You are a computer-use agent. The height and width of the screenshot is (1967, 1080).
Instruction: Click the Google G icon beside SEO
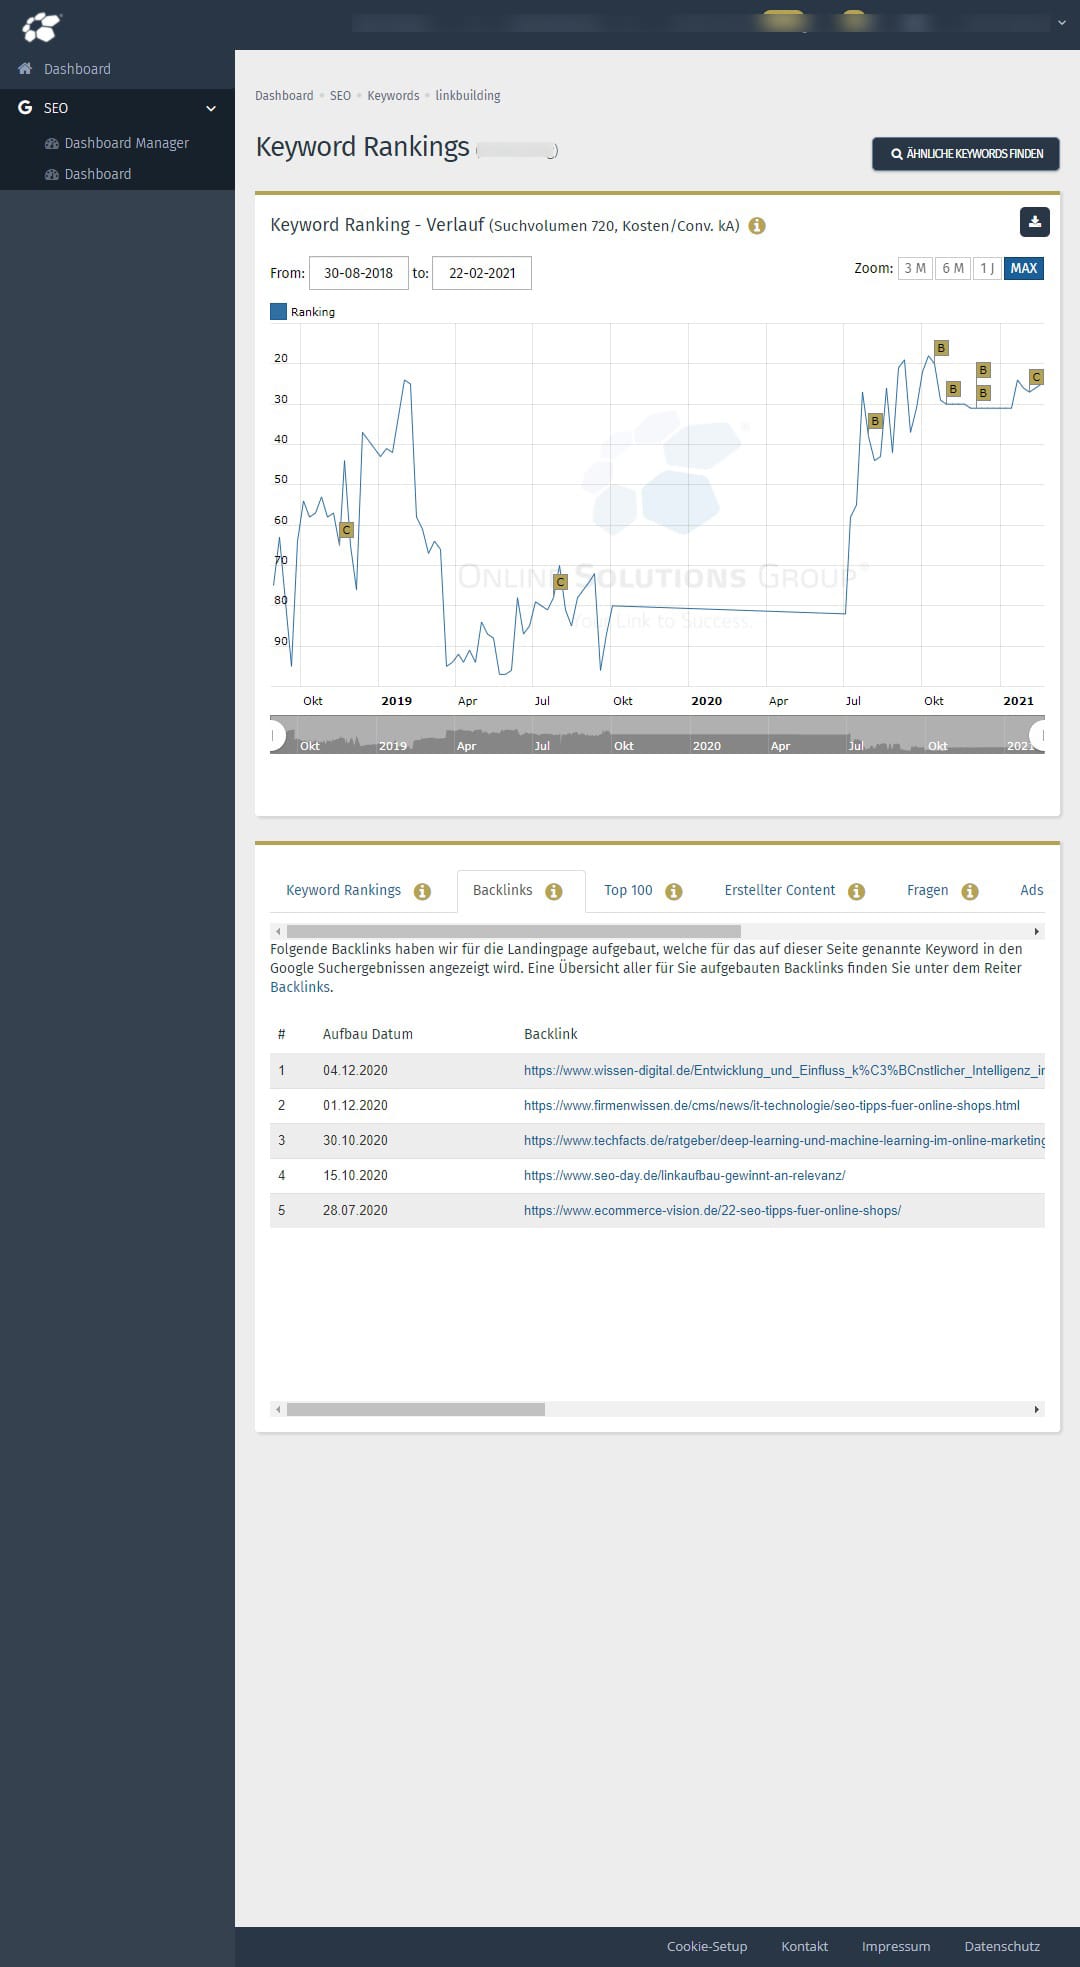25,107
